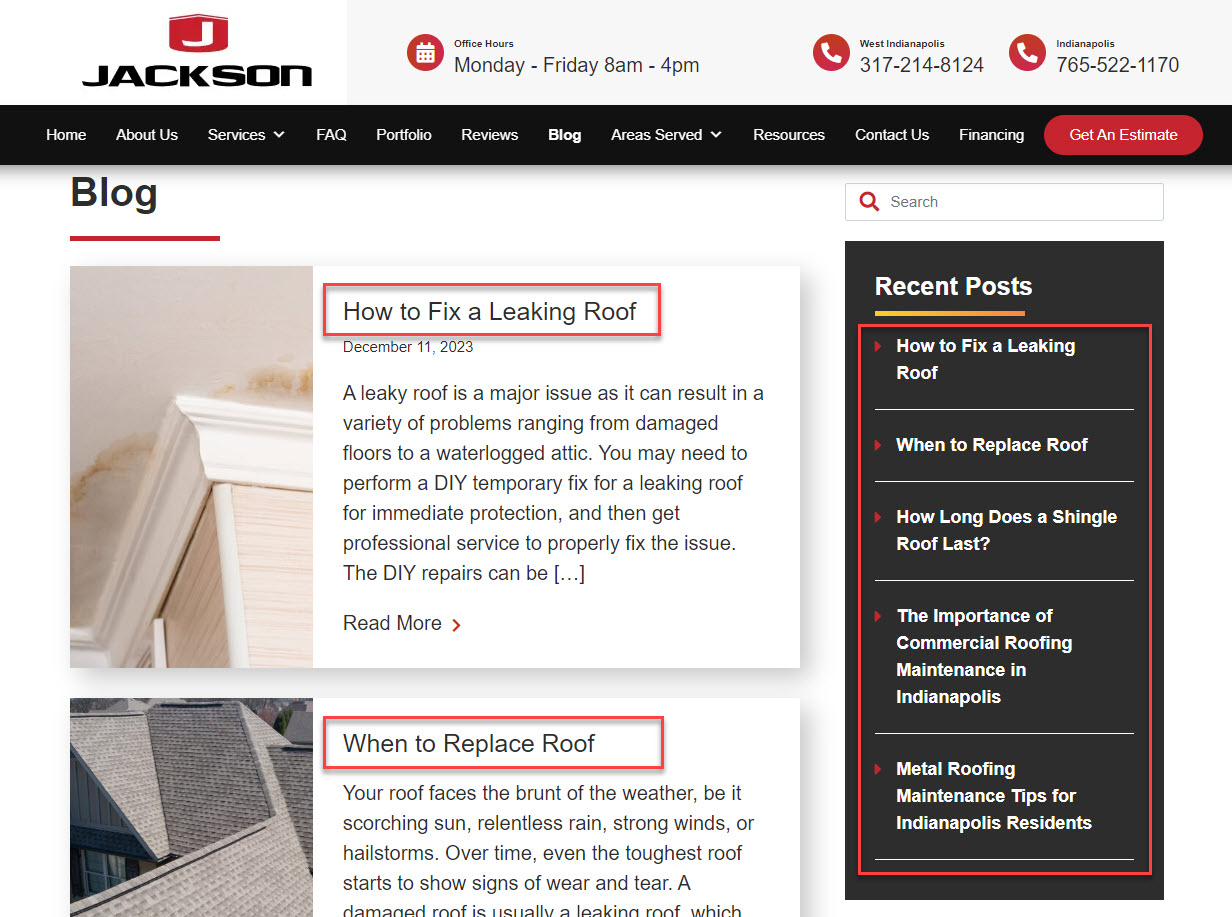Select the FAQ navigation item
Viewport: 1232px width, 917px height.
(331, 134)
